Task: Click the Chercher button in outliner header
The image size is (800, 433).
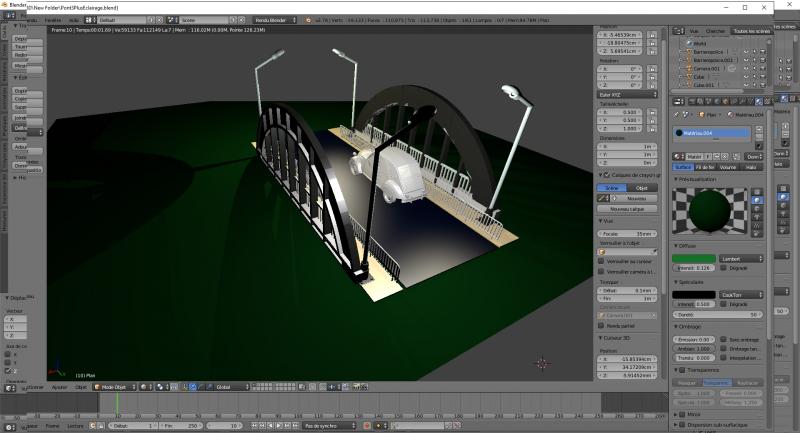Action: coord(715,31)
